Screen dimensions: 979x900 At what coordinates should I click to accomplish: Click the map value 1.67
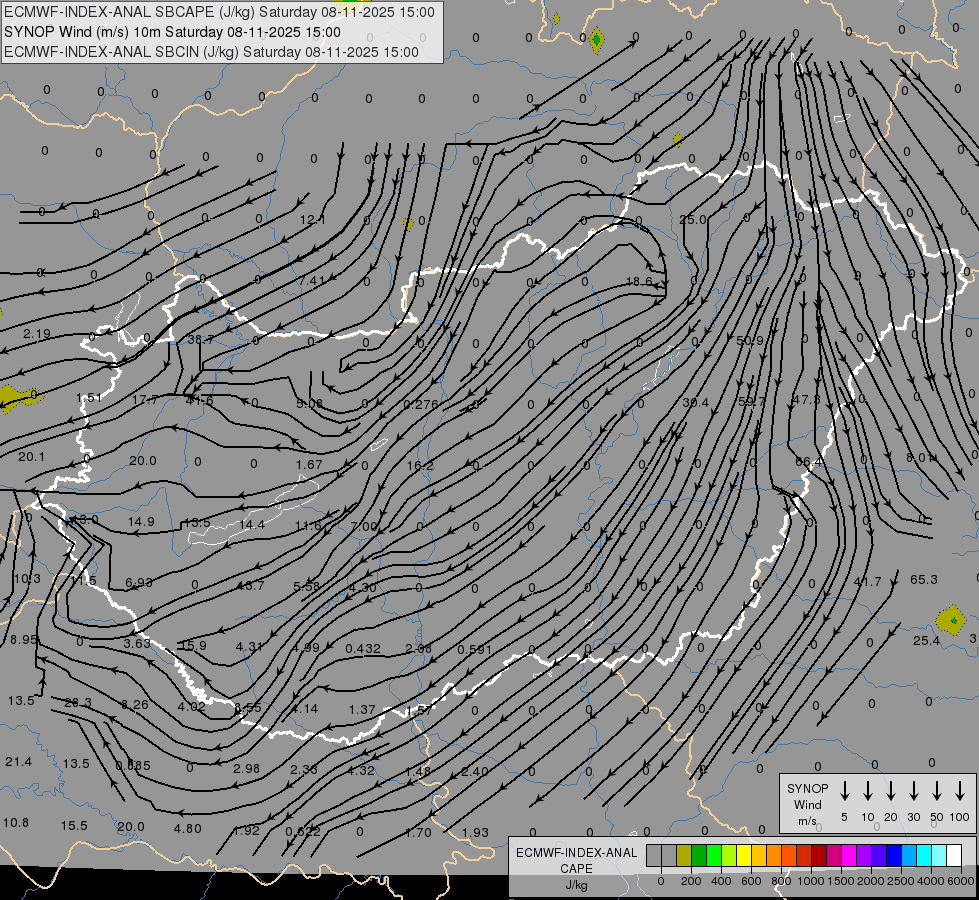tap(309, 464)
